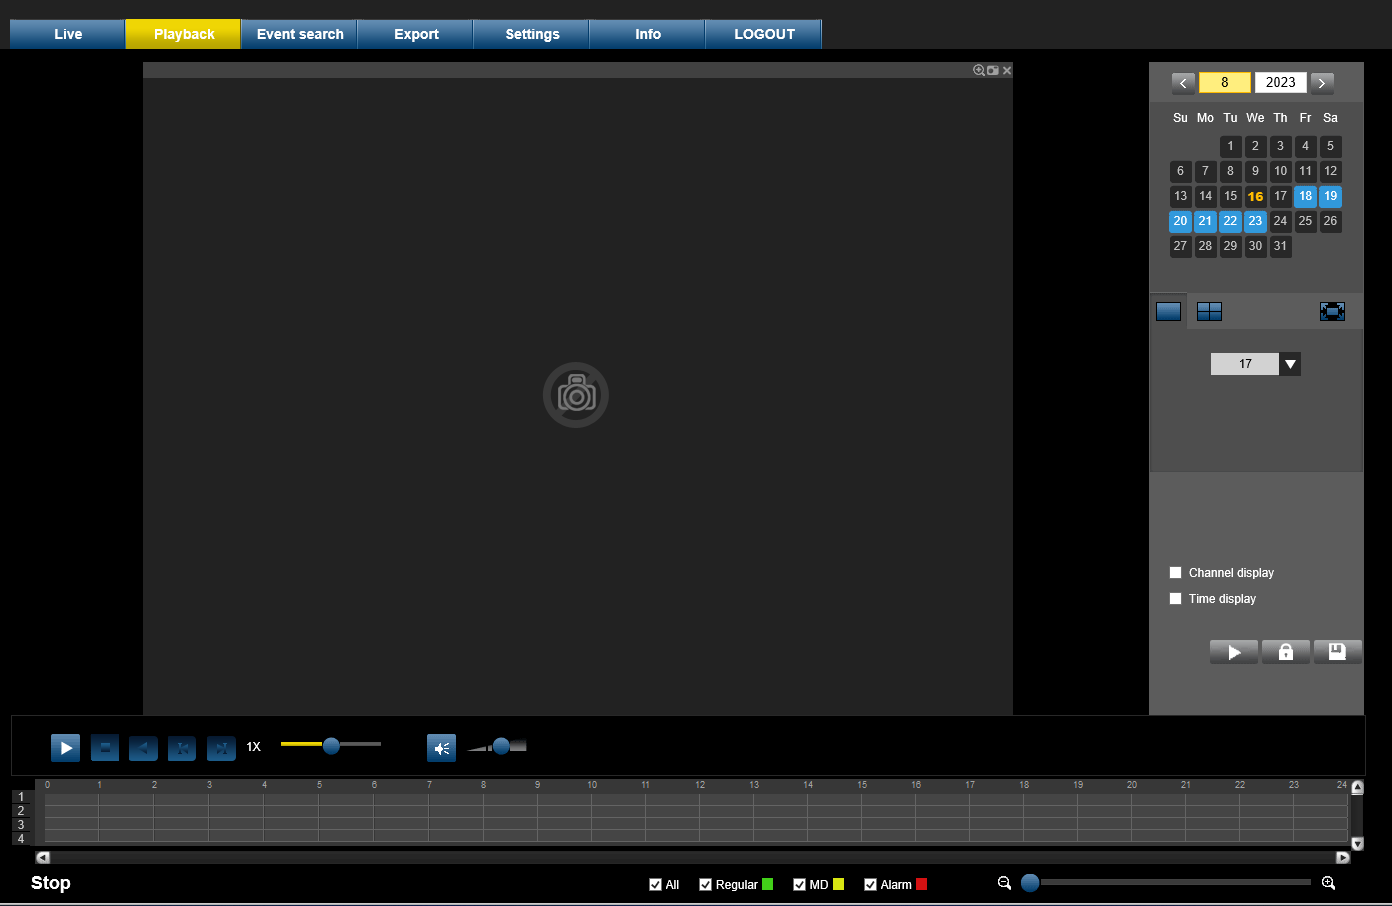
Task: Enable the Time display checkbox
Action: (x=1176, y=599)
